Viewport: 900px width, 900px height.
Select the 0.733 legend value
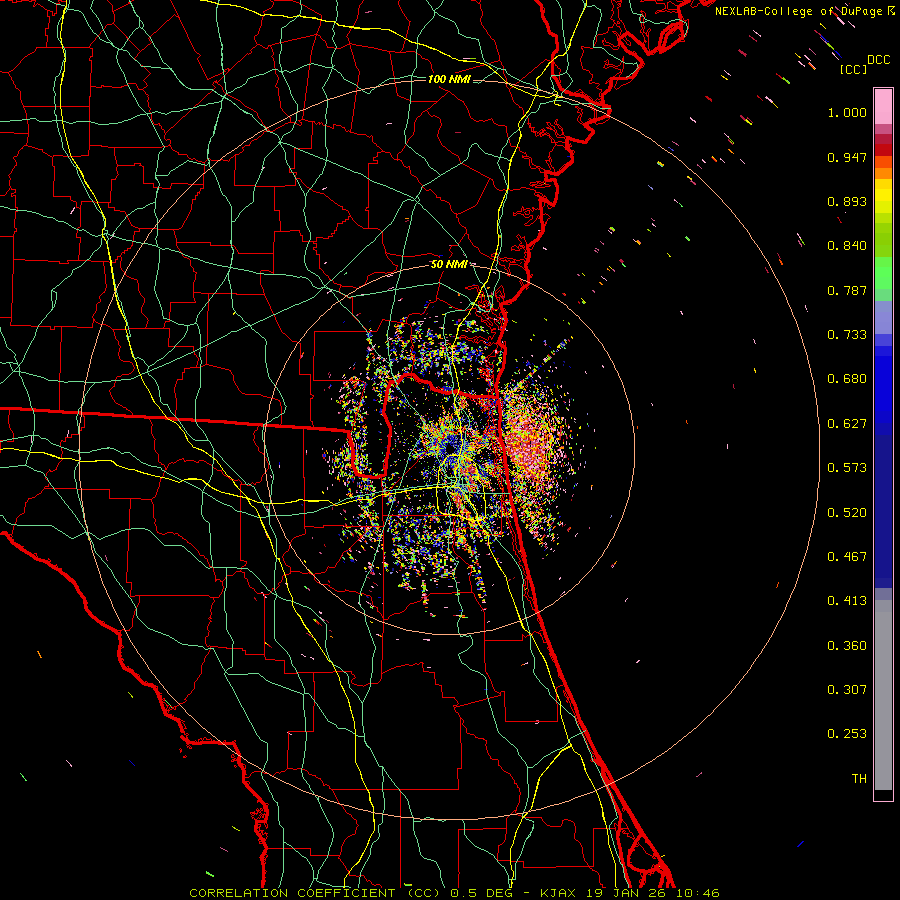click(847, 335)
